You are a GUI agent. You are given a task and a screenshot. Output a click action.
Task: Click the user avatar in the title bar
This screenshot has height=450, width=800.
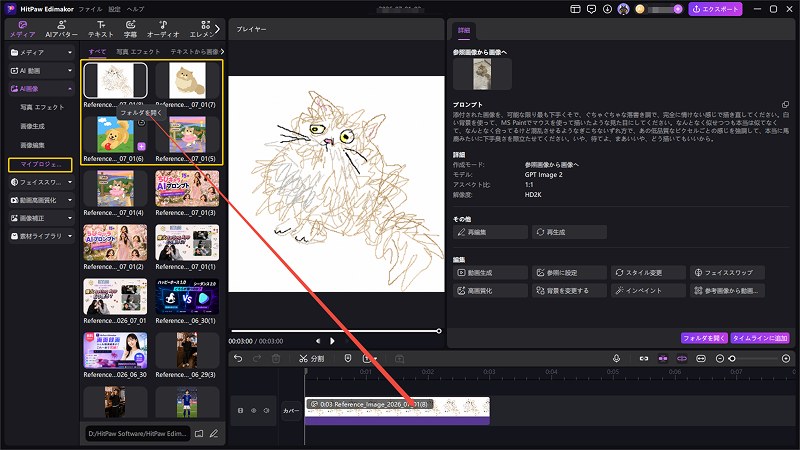point(623,9)
